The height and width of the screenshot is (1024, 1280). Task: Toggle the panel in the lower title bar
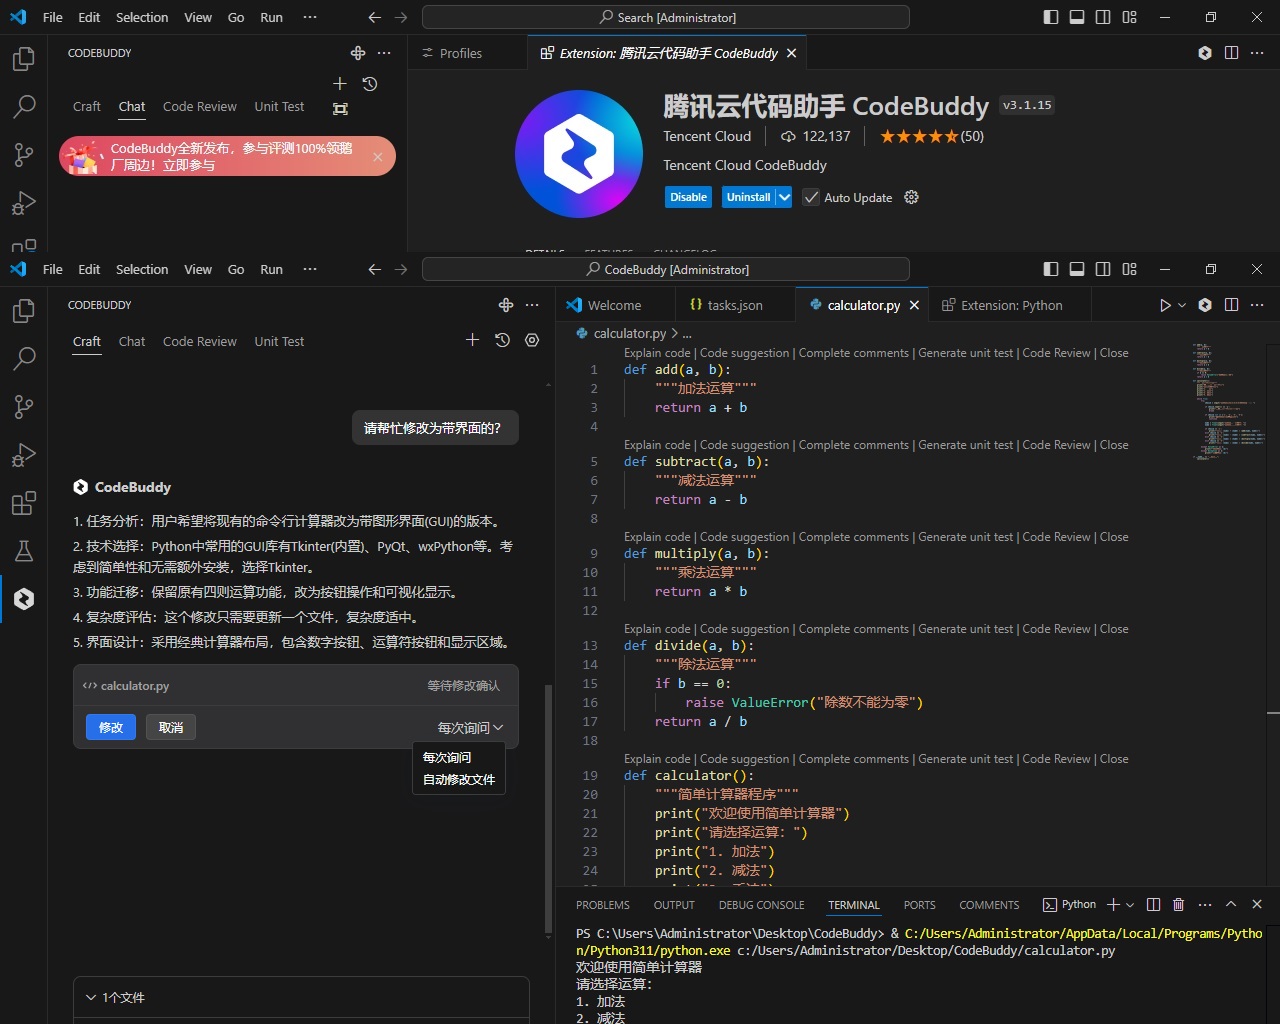pos(1077,269)
